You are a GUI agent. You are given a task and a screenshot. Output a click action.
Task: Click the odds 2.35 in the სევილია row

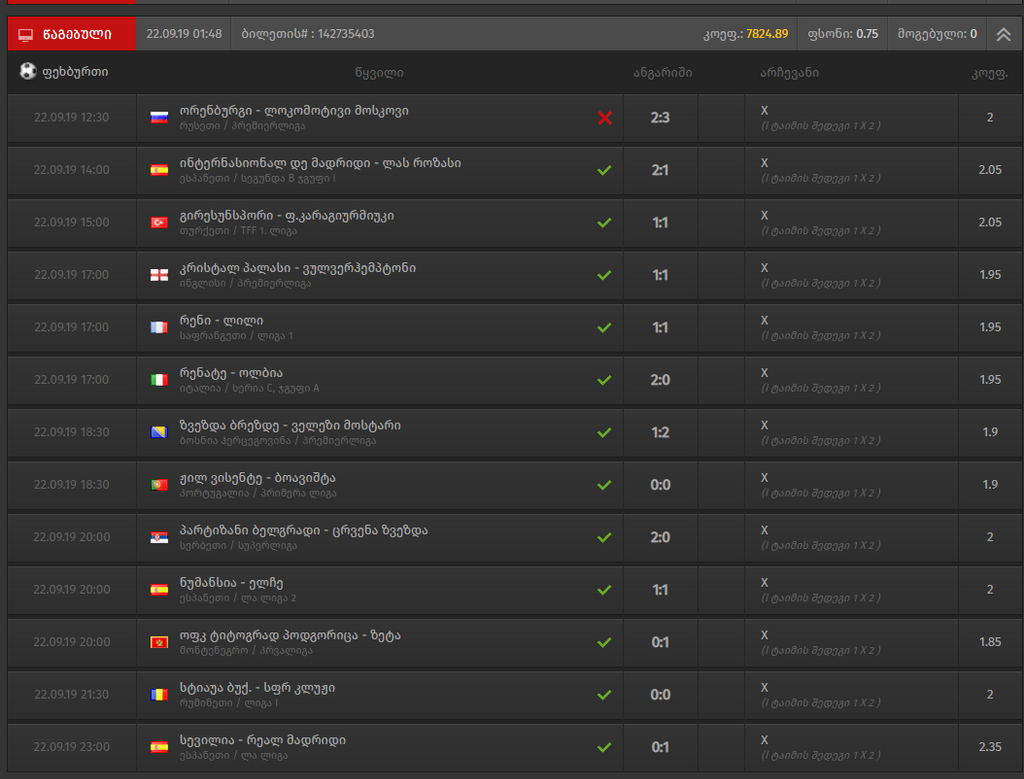pos(990,747)
